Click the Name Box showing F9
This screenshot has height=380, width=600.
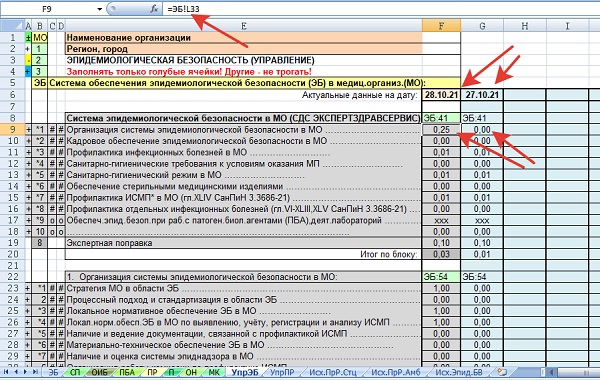(x=48, y=9)
